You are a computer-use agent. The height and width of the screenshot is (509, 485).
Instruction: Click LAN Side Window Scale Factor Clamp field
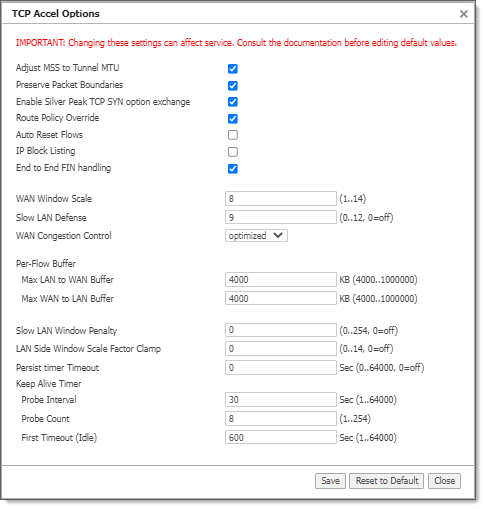pyautogui.click(x=281, y=349)
